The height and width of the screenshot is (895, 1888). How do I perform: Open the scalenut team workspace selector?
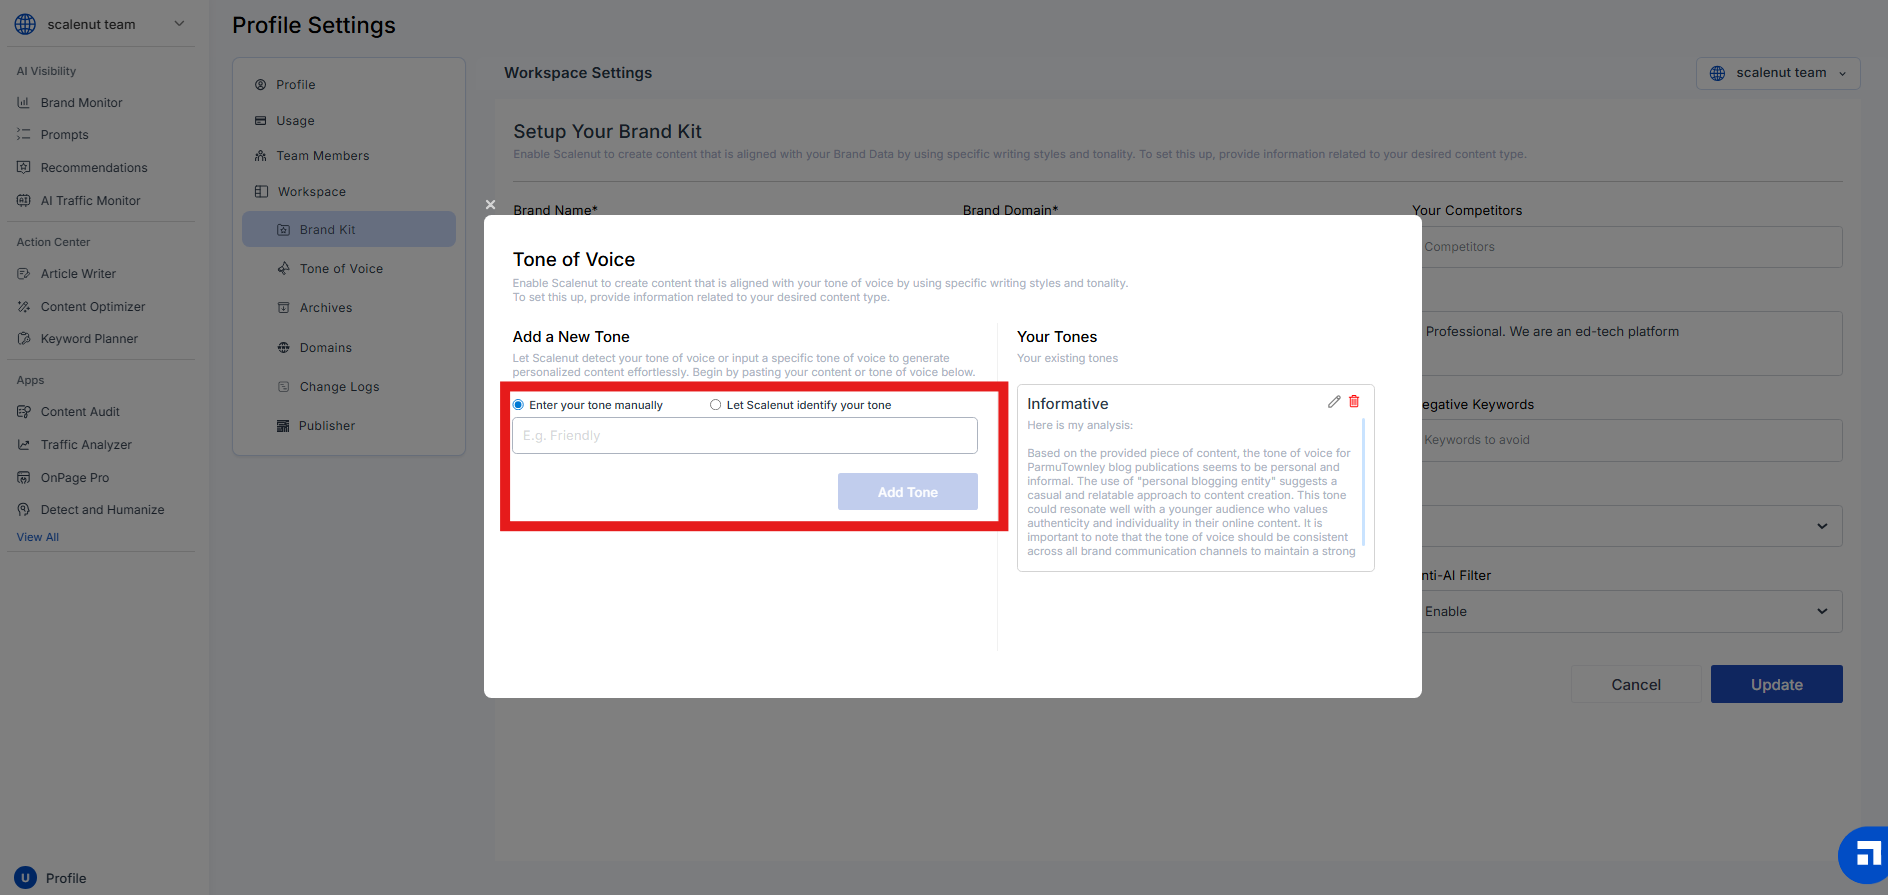(1777, 73)
